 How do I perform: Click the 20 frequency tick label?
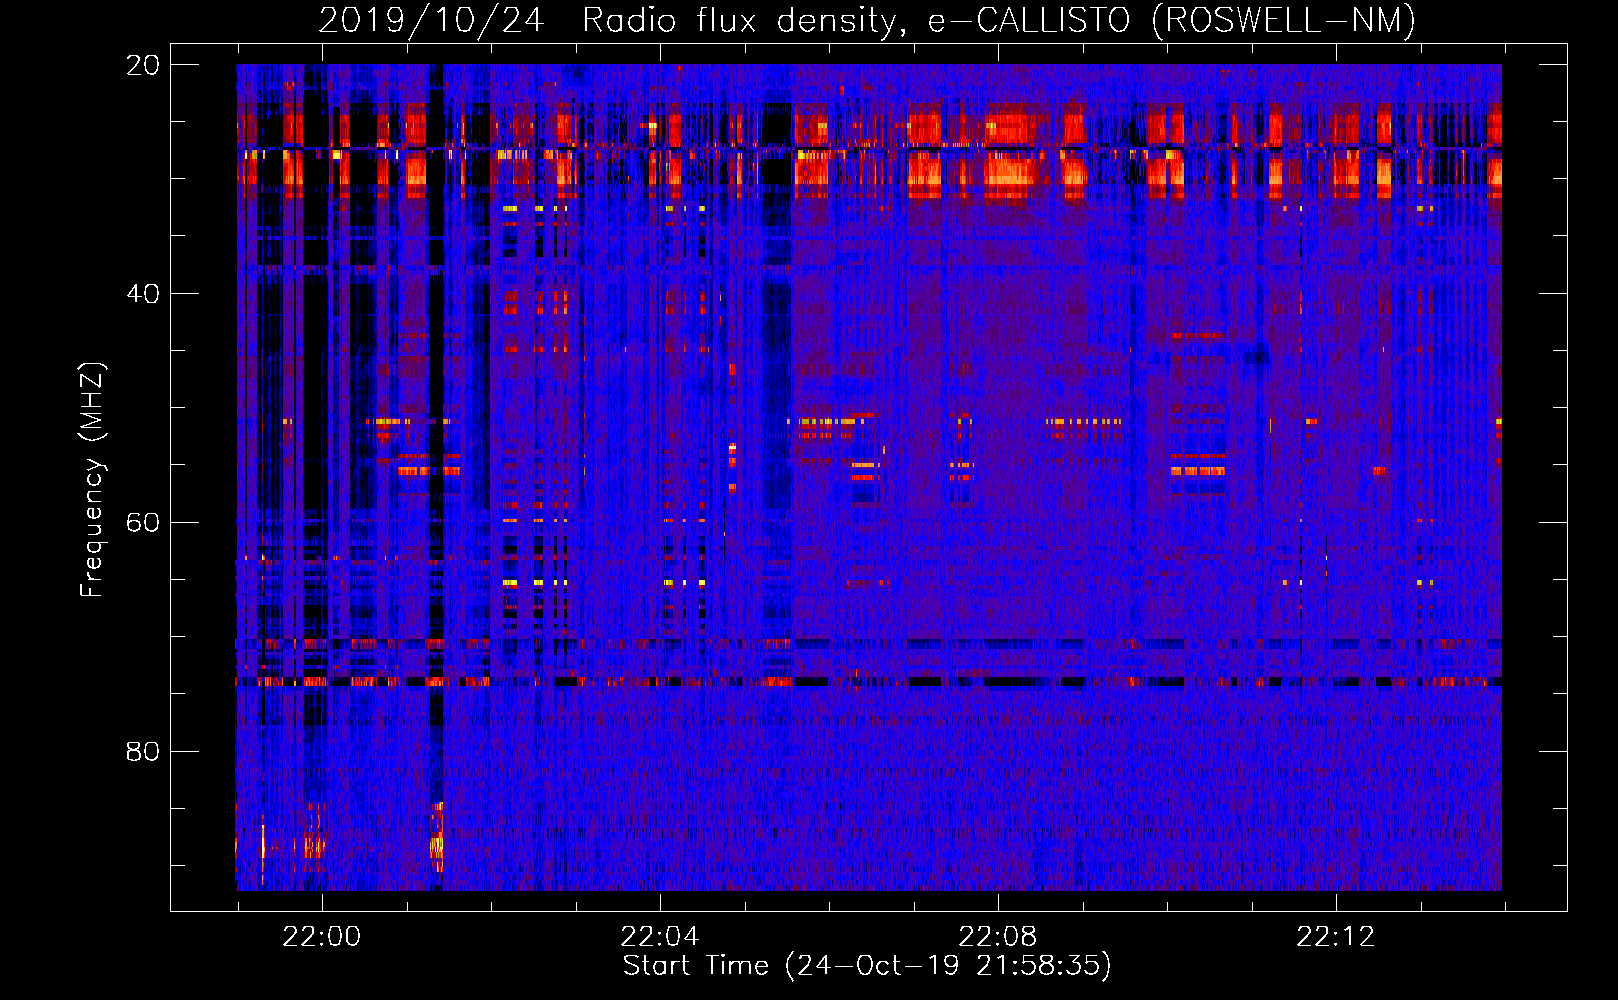pyautogui.click(x=143, y=65)
